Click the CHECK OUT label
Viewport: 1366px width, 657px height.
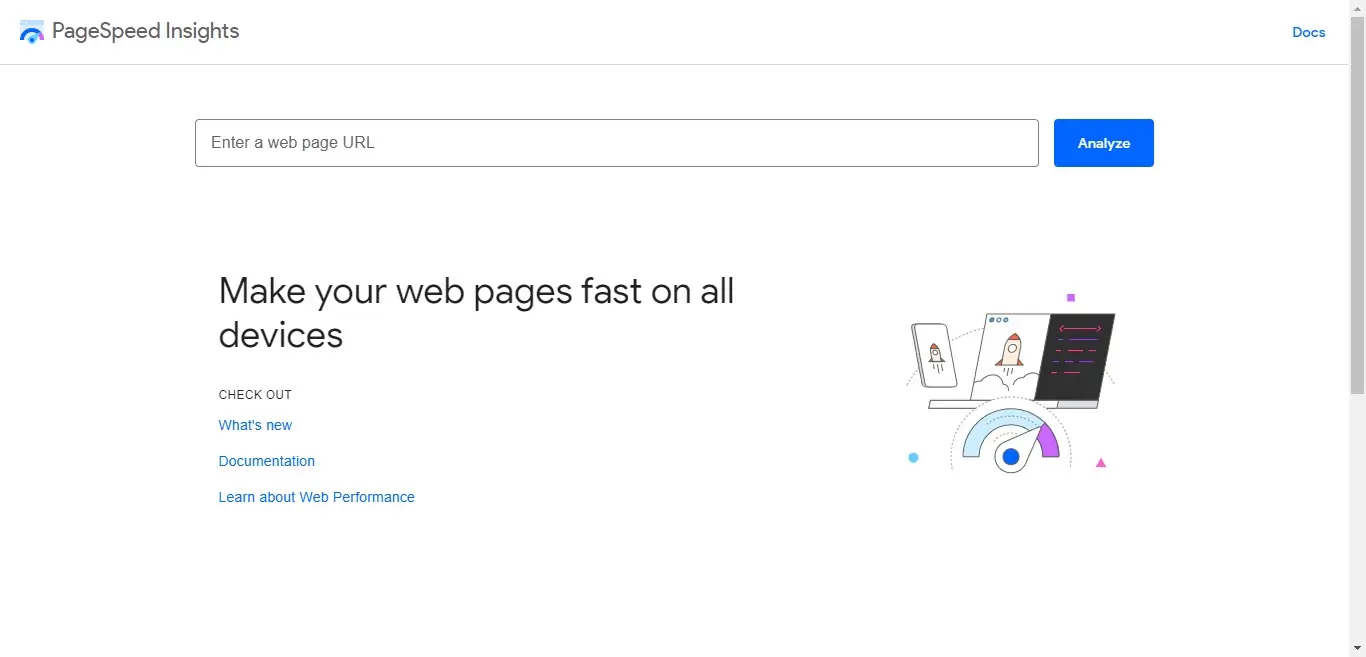click(255, 395)
